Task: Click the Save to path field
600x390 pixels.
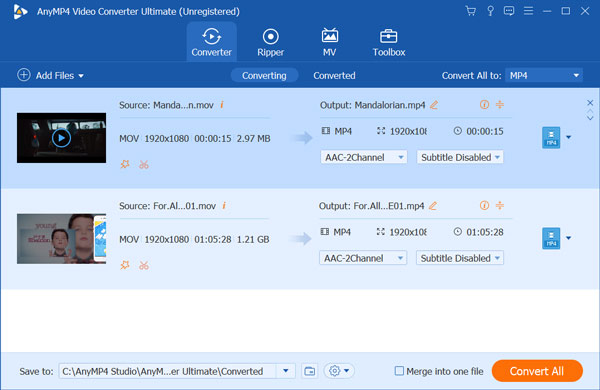Action: coord(167,371)
